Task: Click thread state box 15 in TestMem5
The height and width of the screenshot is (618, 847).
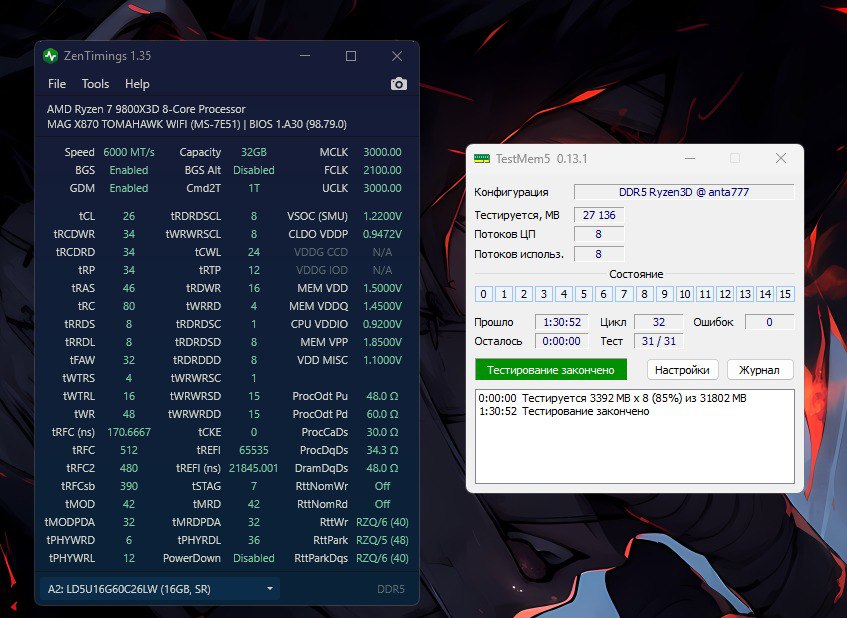Action: [x=785, y=294]
